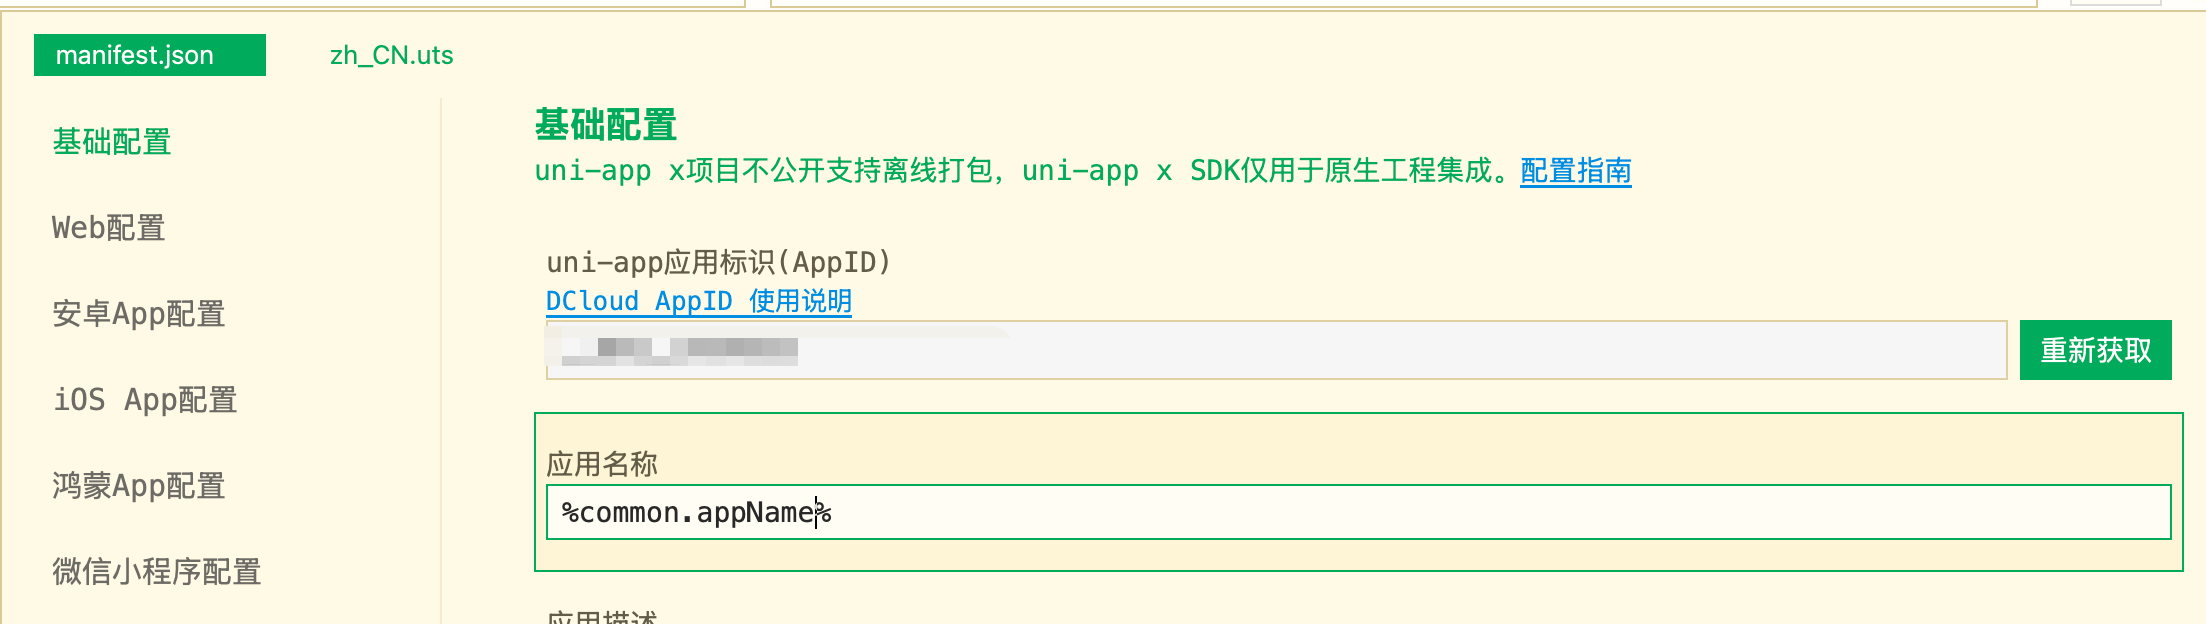Open iOS App配置 in the sidebar

click(x=145, y=400)
